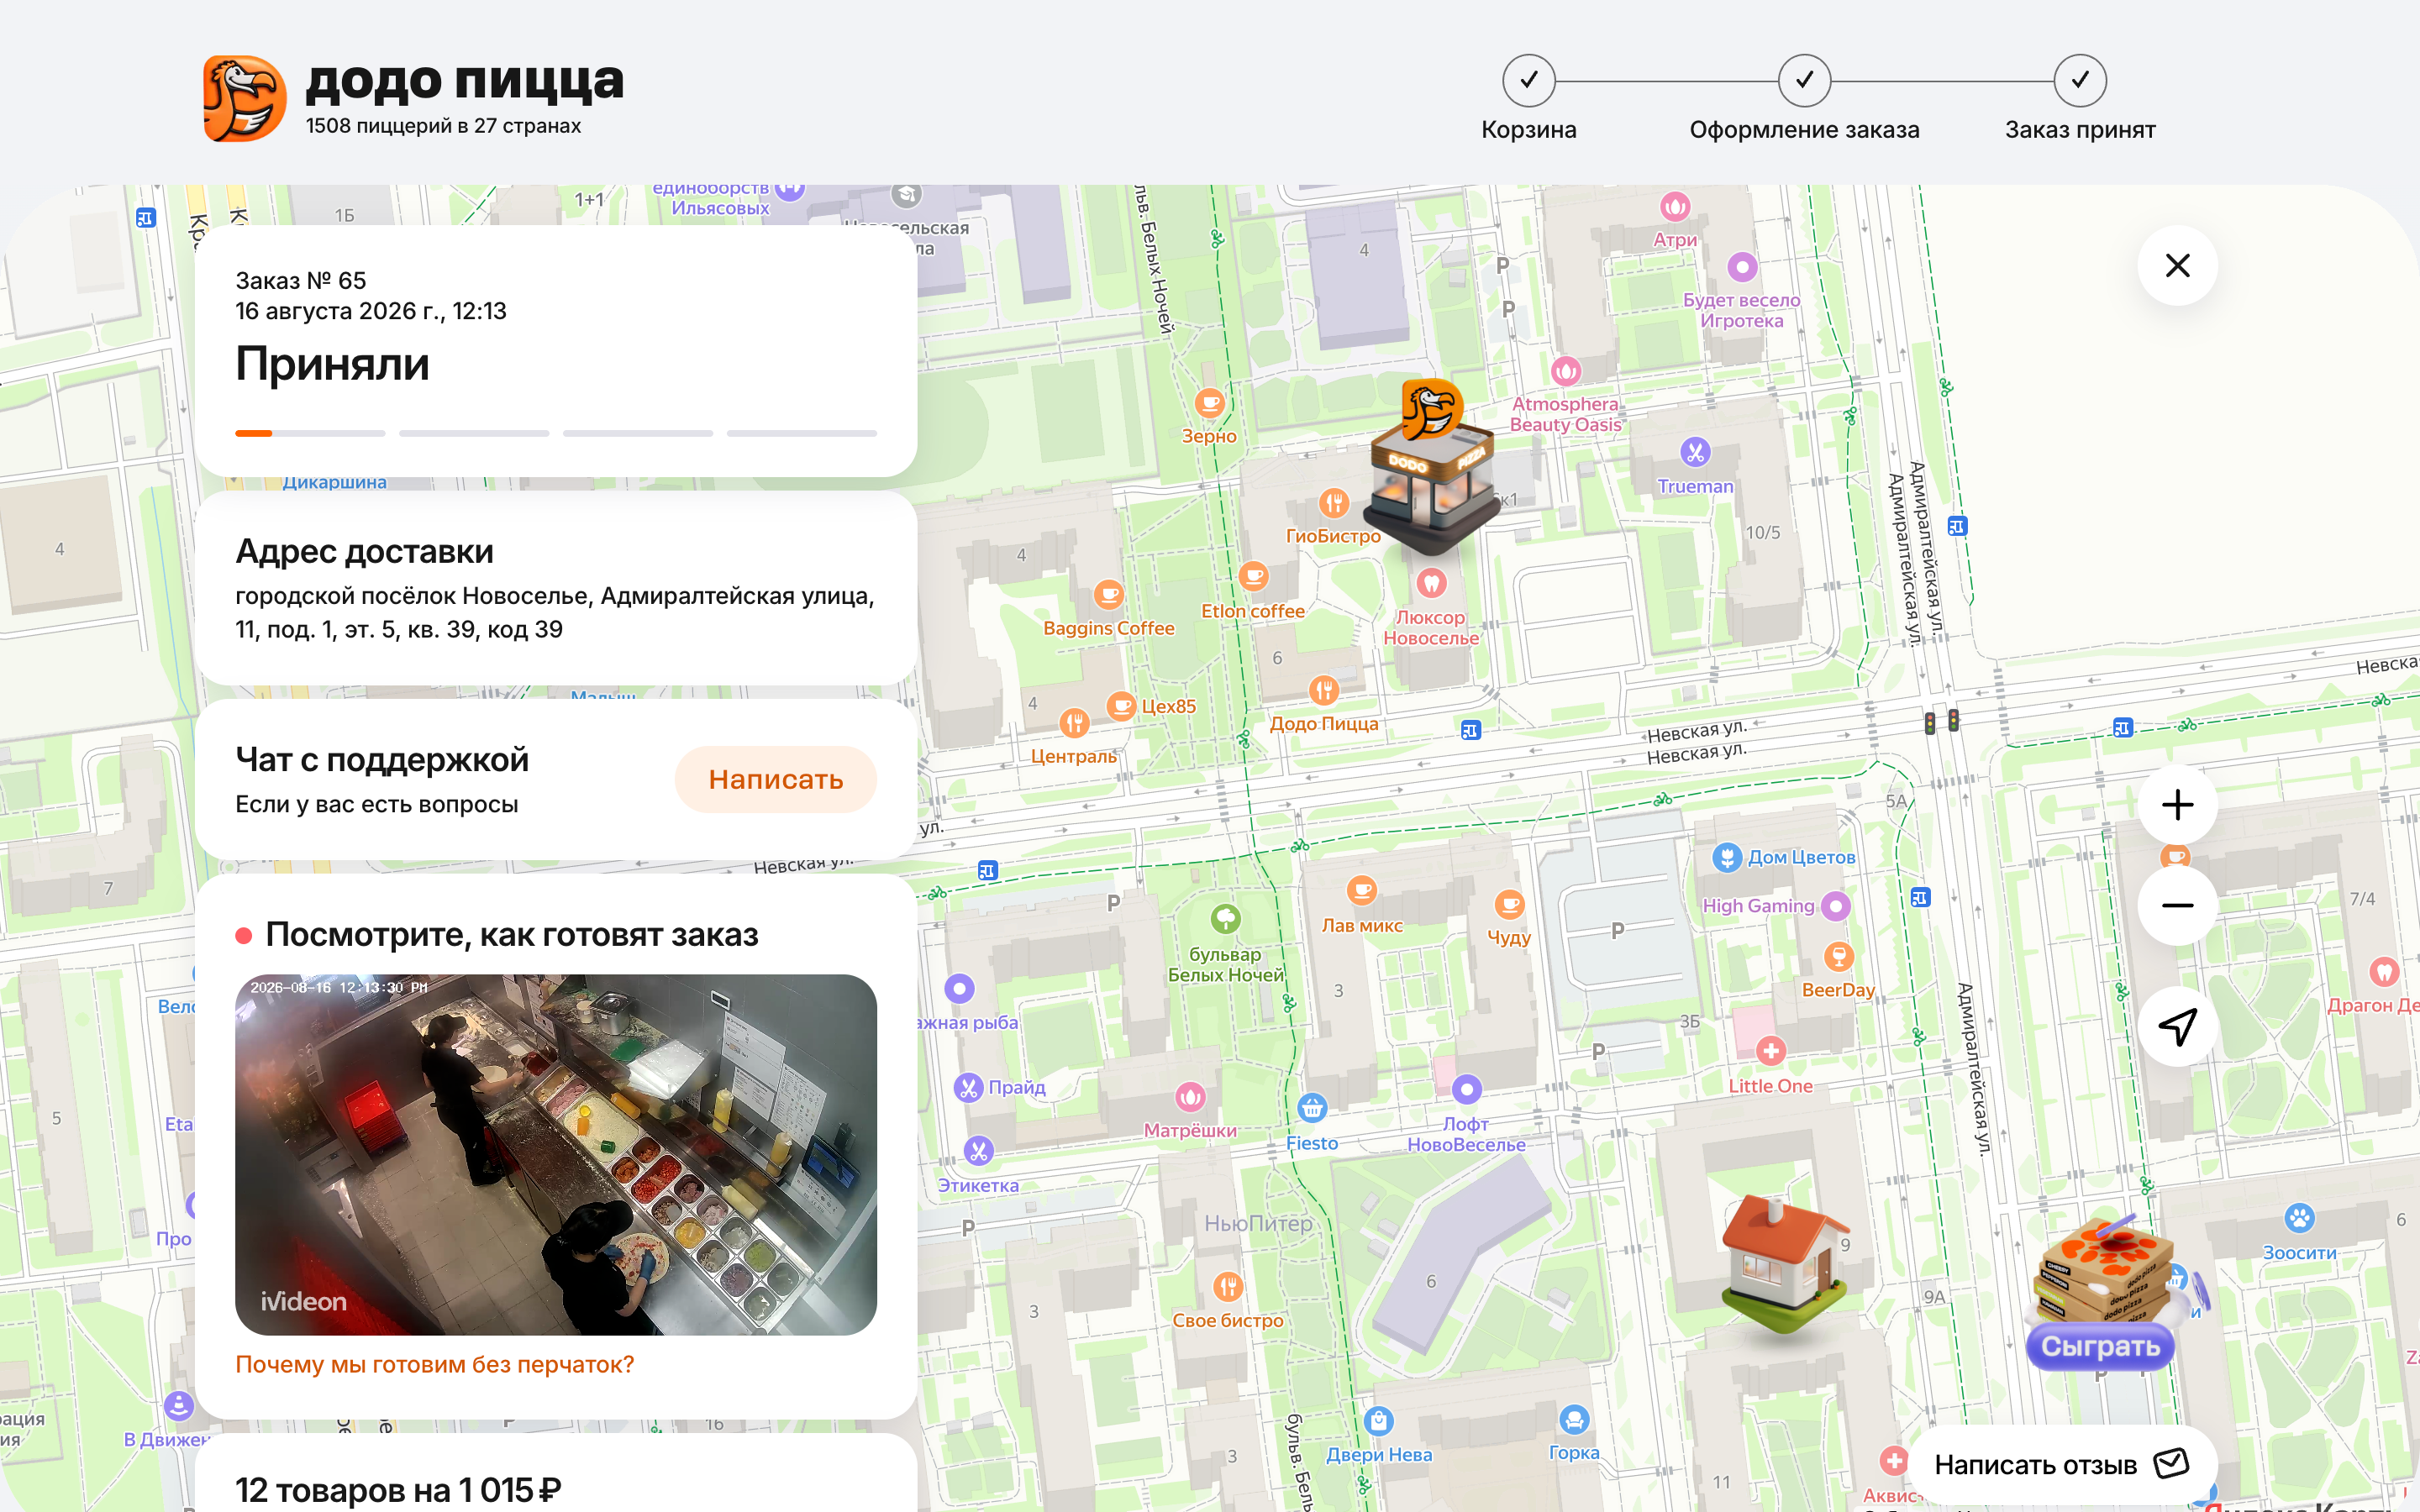Select the Атри beauty pin
Screen dimensions: 2420x1512
point(1675,207)
